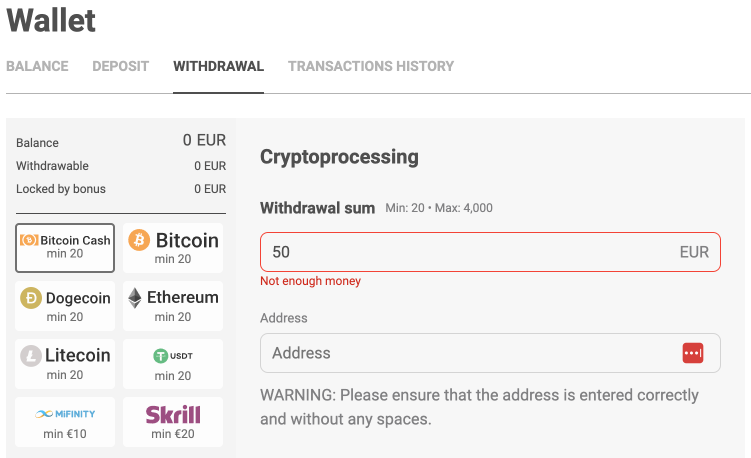The image size is (751, 458).
Task: Pick the Skrill payment logo
Action: click(173, 413)
